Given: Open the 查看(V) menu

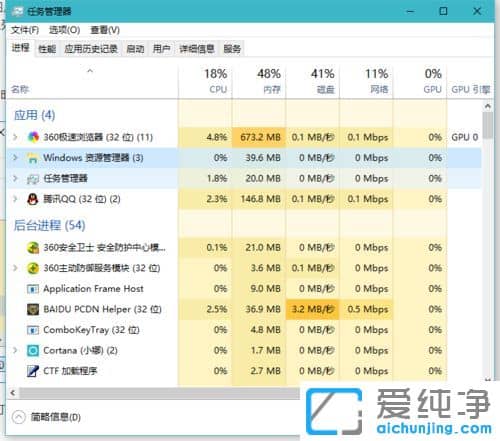Looking at the screenshot, I should coord(105,30).
